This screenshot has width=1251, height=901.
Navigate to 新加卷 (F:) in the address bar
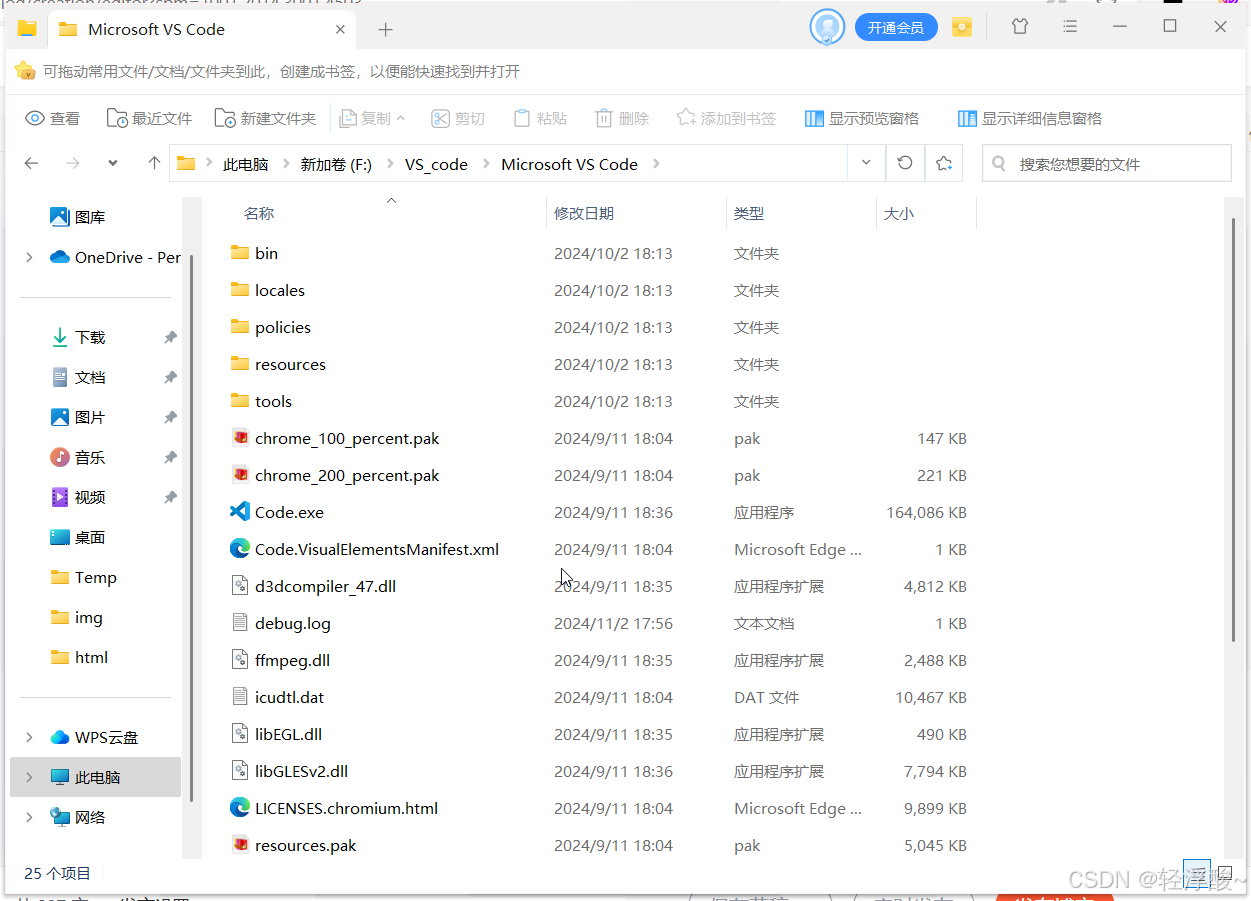pos(336,164)
